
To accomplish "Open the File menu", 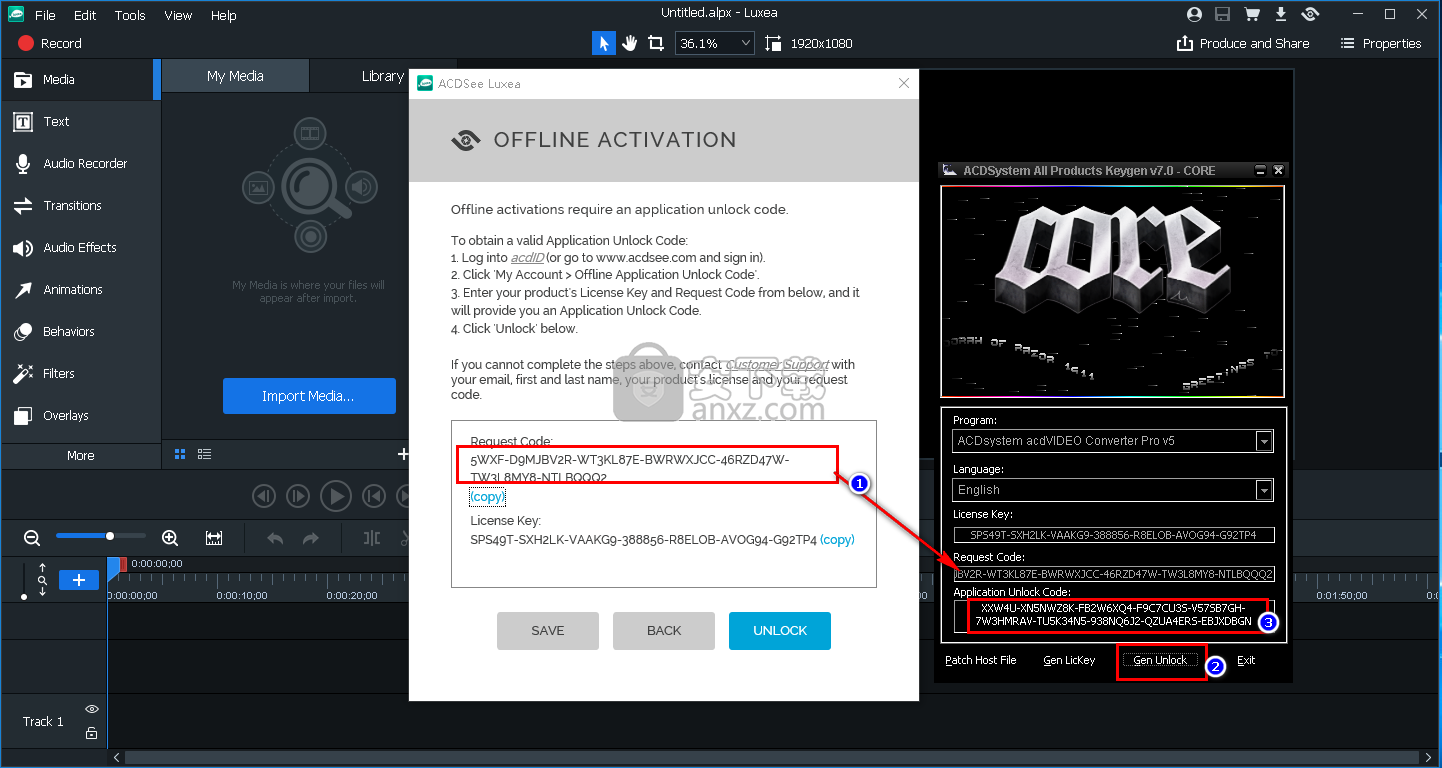I will [45, 15].
